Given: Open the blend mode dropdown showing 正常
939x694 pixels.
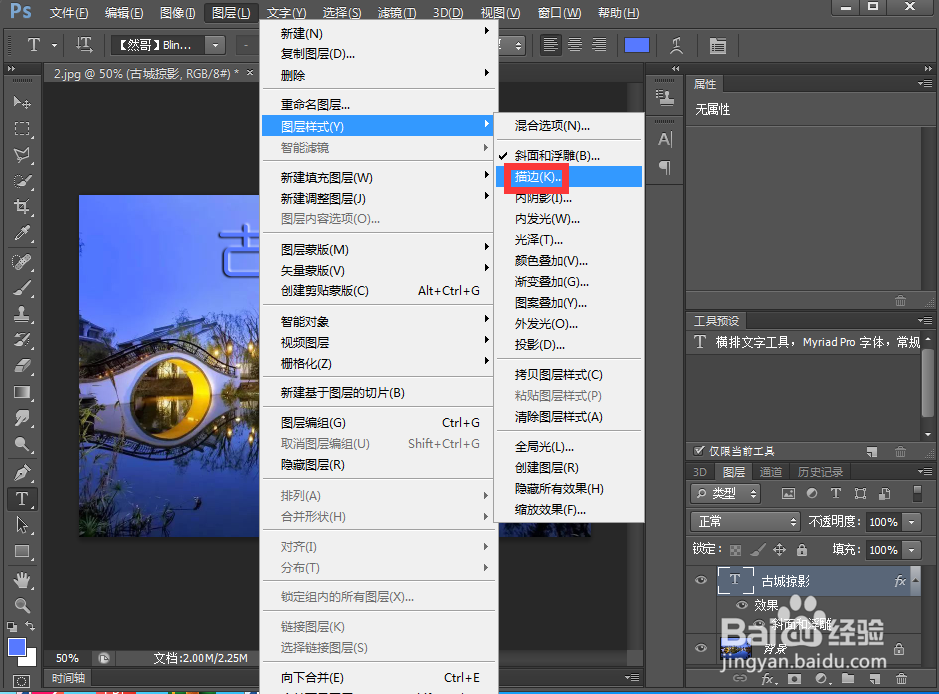Looking at the screenshot, I should (x=745, y=521).
